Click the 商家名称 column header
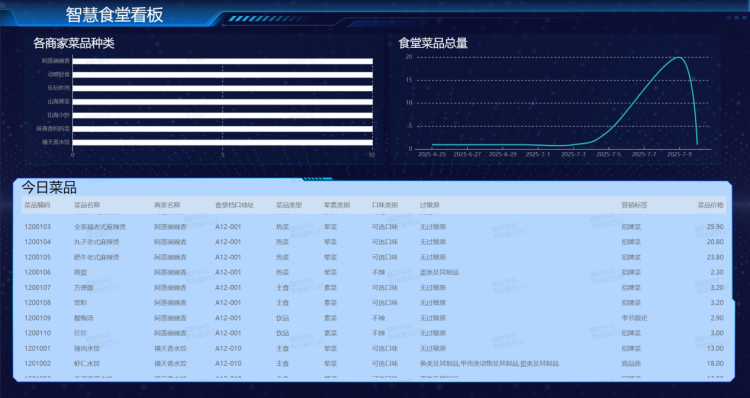 tap(167, 205)
